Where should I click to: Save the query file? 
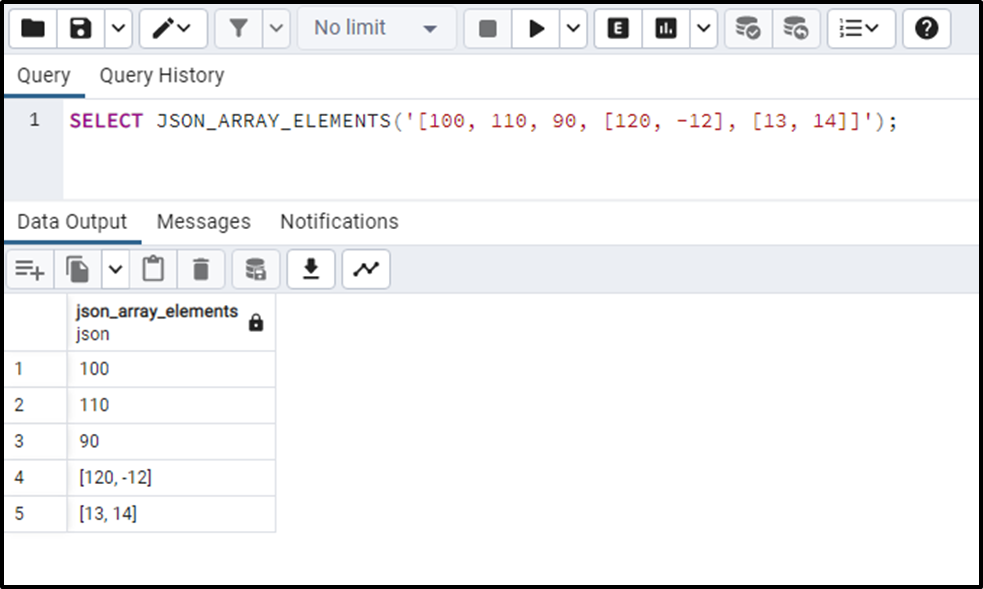(82, 29)
